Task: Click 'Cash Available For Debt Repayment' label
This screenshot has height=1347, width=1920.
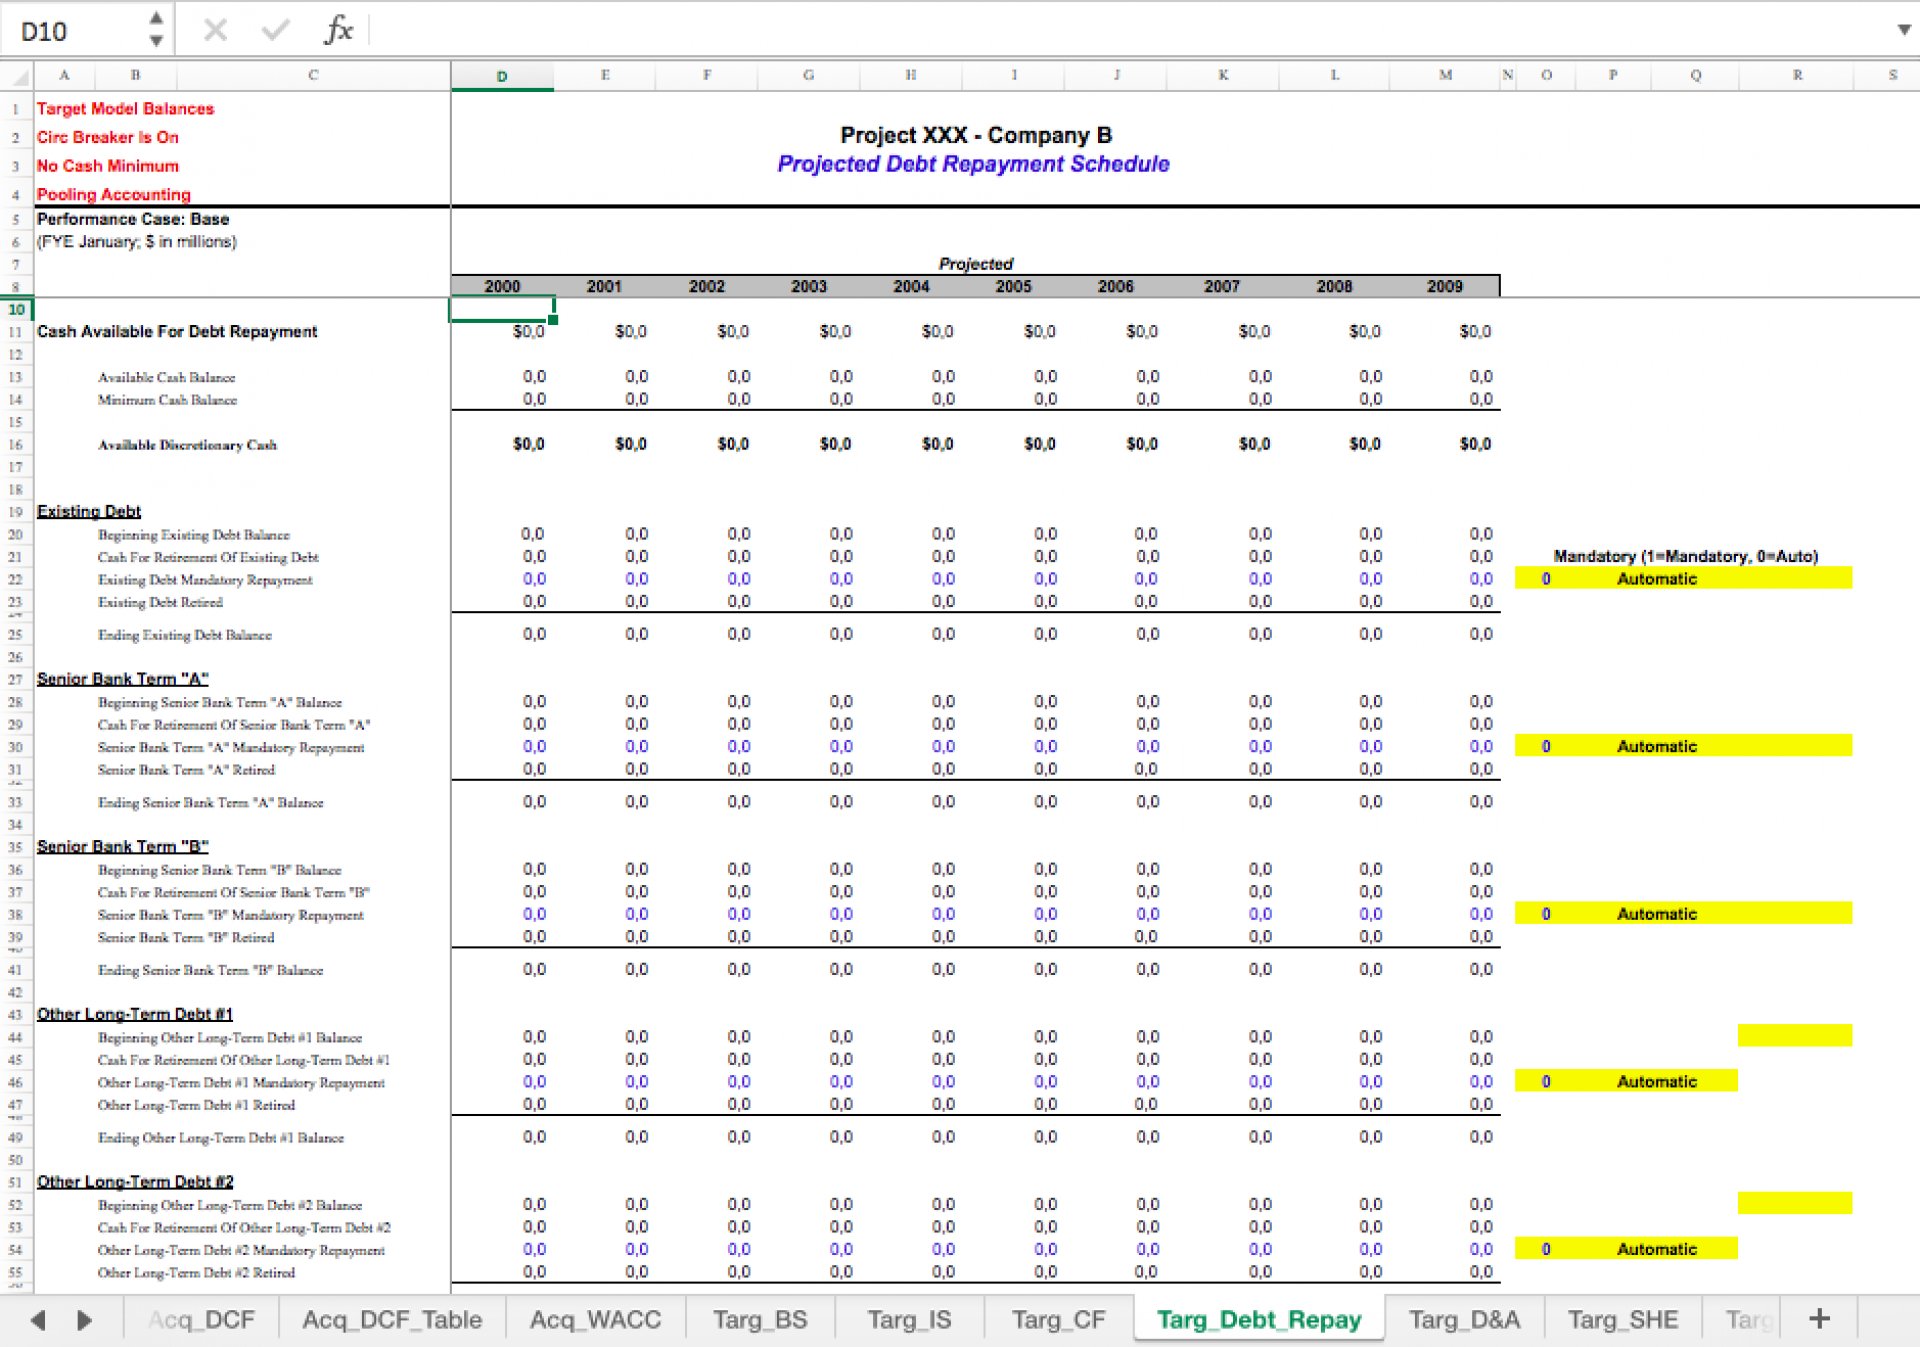Action: click(x=177, y=331)
